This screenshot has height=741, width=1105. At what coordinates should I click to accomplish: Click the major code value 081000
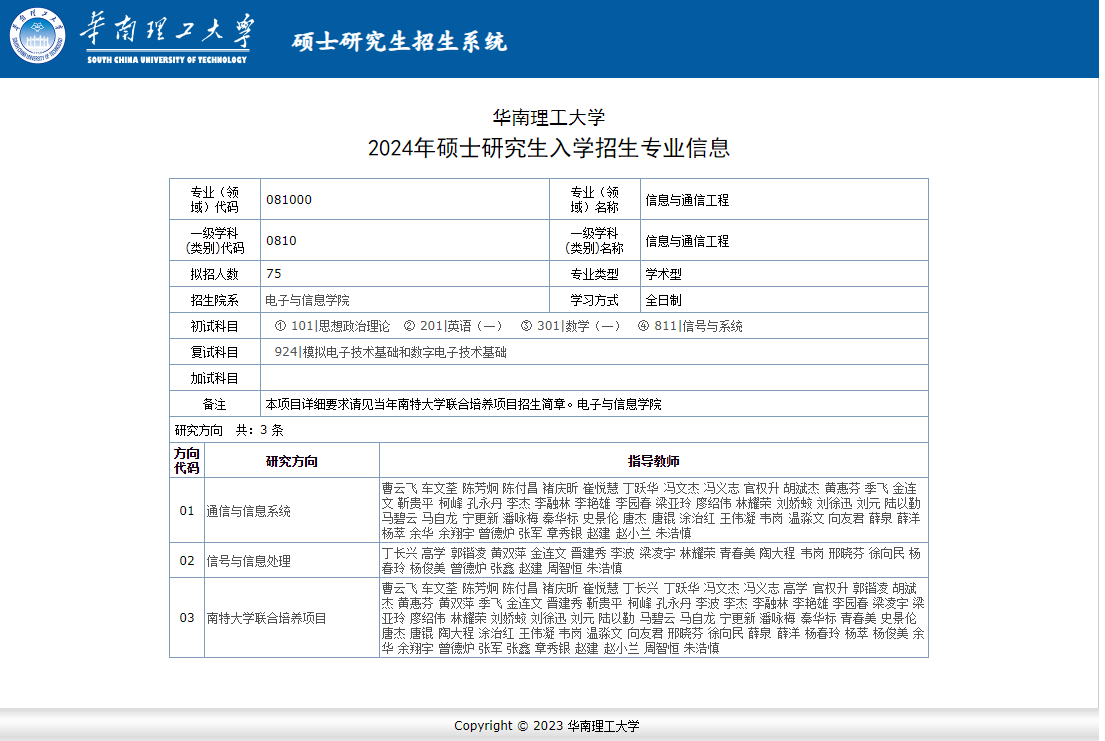[289, 200]
